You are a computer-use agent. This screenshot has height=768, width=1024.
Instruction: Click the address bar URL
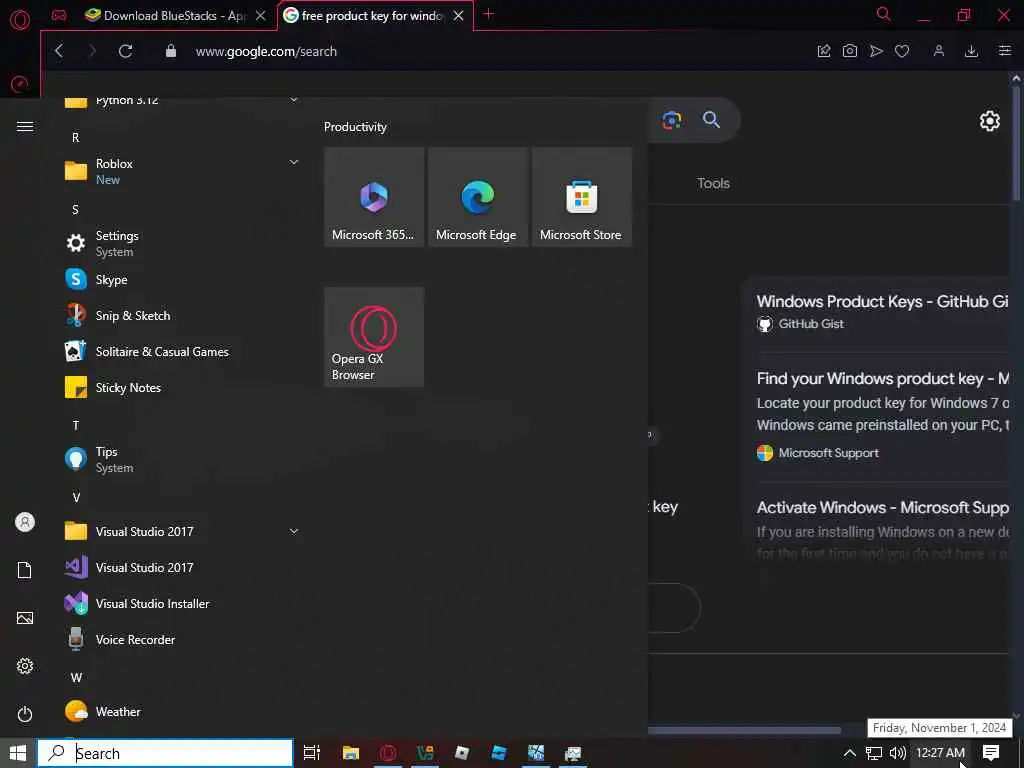[266, 52]
